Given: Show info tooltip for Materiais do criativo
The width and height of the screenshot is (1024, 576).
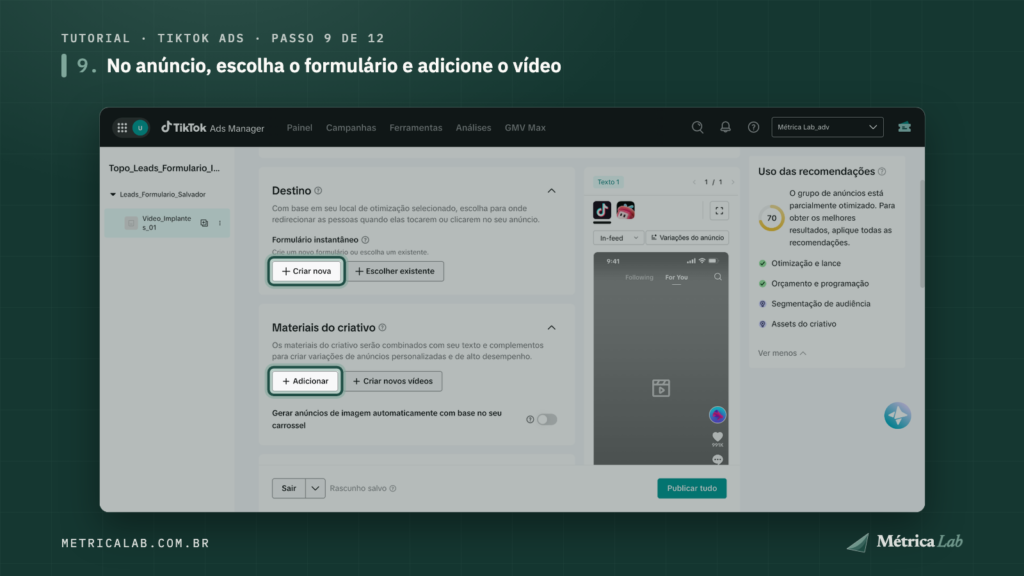Looking at the screenshot, I should pos(383,327).
